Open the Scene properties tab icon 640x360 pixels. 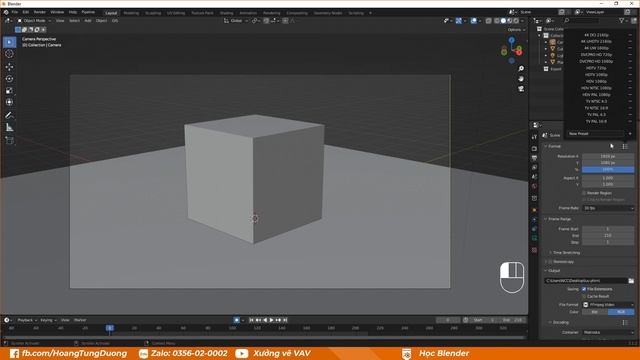point(534,177)
